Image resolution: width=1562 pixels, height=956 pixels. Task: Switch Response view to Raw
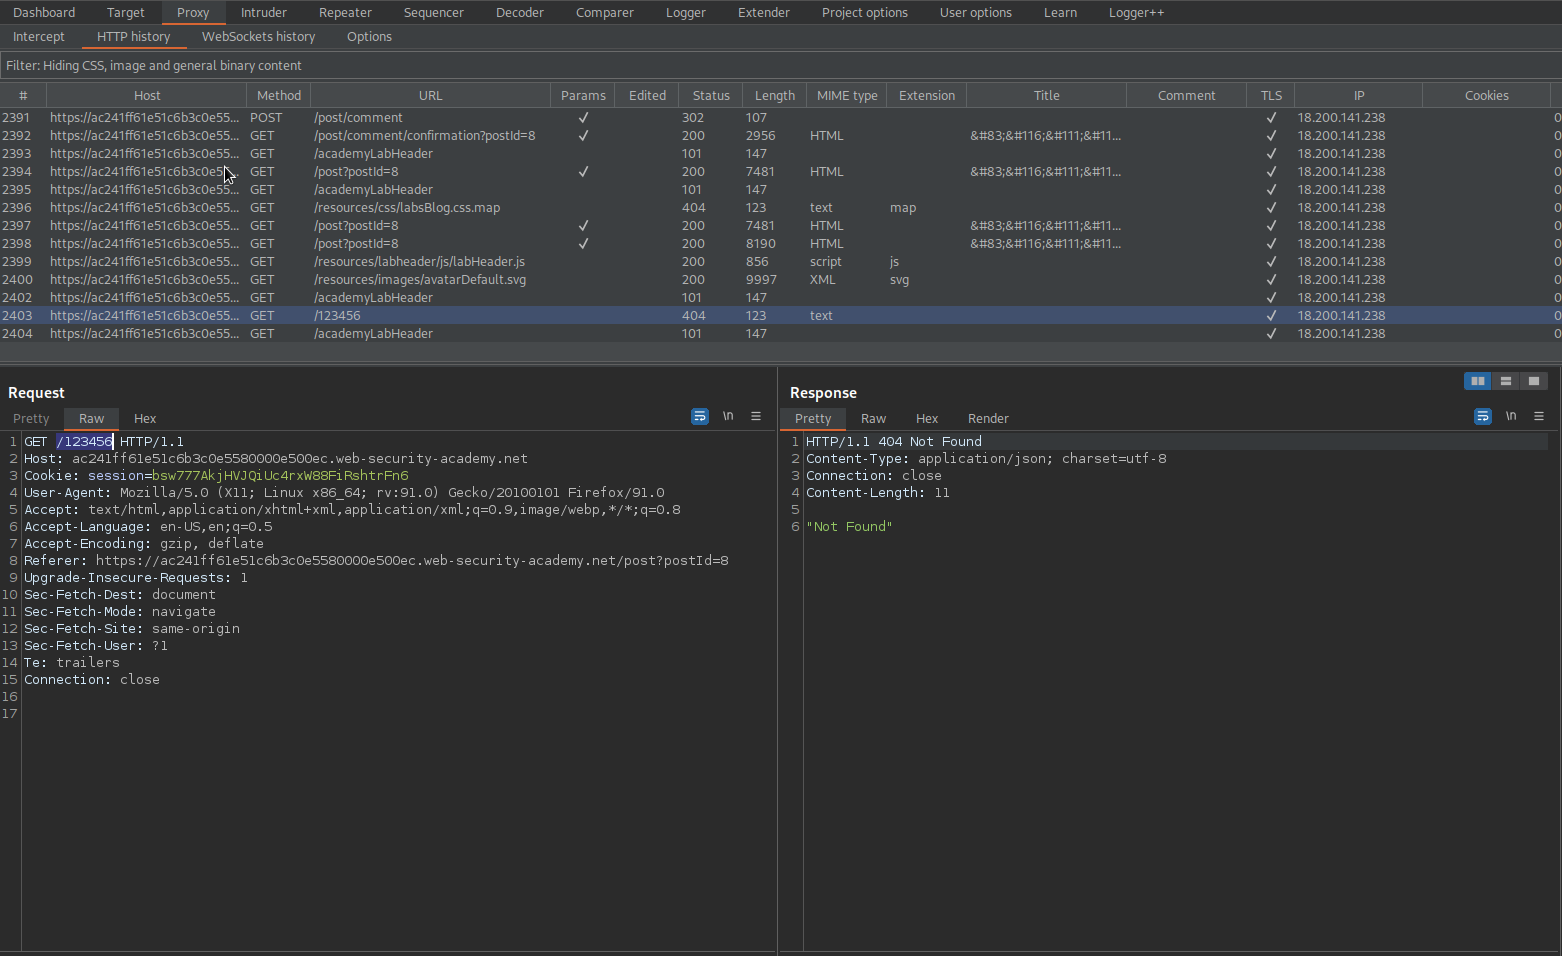coord(873,418)
